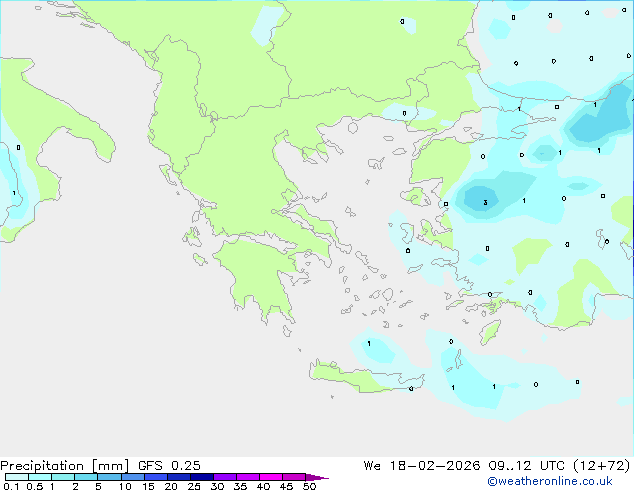
Task: Click the 0.1–0.5 mm legend swatch
Action: click(17, 477)
